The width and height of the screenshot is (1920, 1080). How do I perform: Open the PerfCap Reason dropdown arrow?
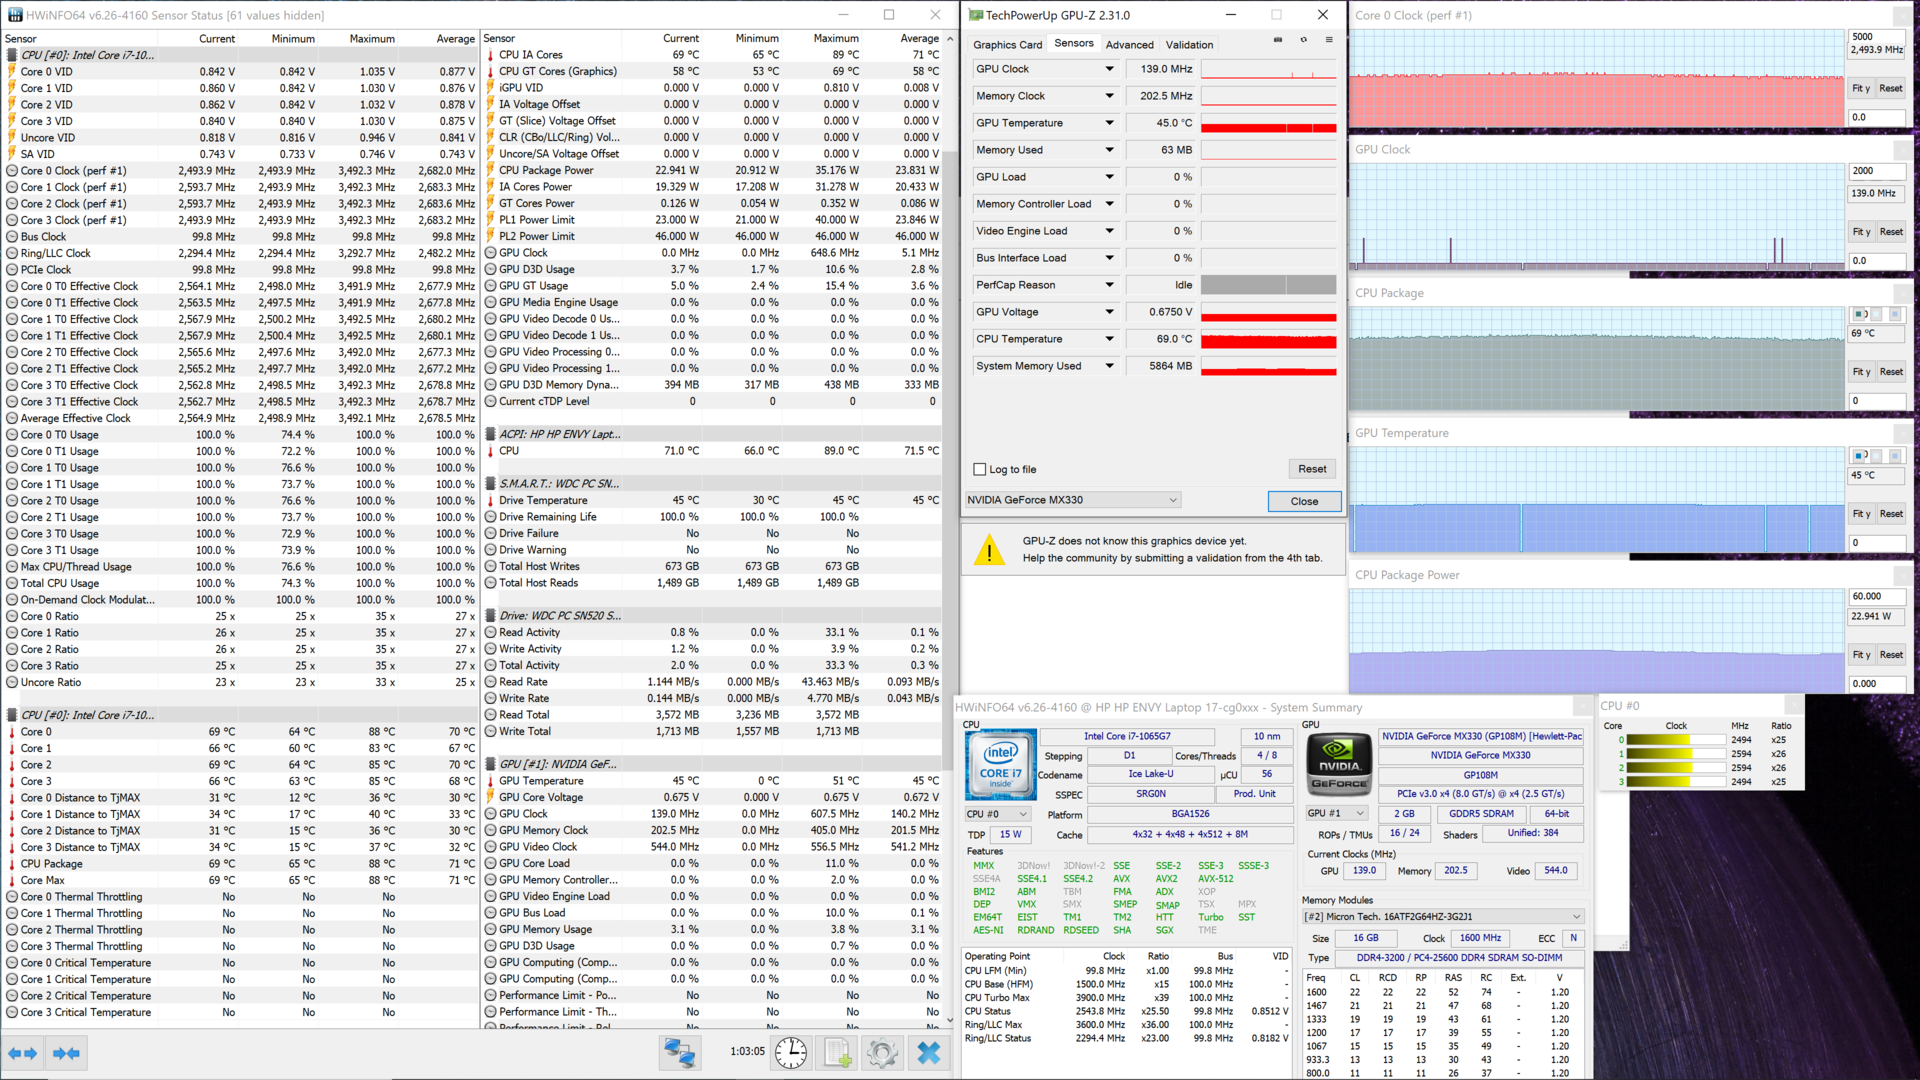coord(1109,286)
